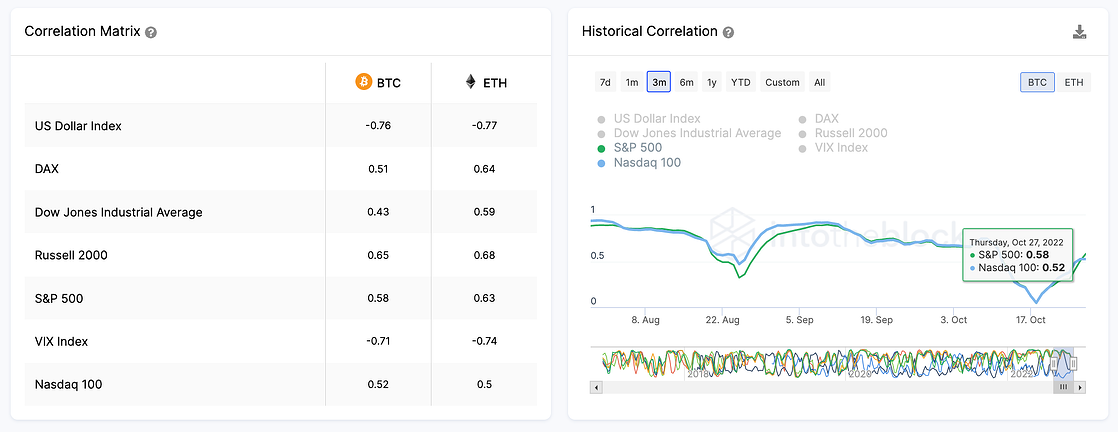Viewport: 1118px width, 432px height.
Task: Click ETH DAX correlation value 0.64
Action: point(484,169)
